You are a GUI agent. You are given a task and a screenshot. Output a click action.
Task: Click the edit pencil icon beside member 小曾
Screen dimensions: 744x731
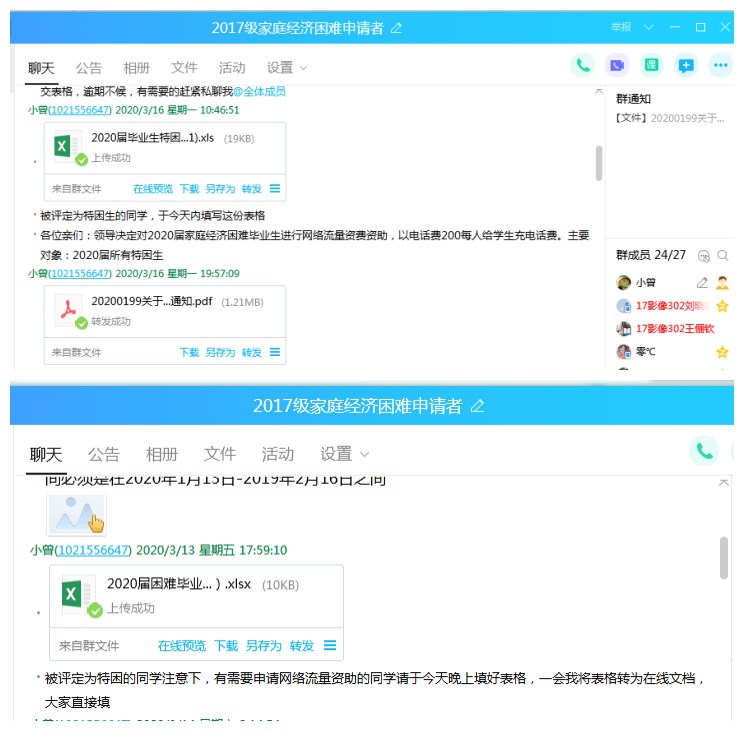pyautogui.click(x=702, y=283)
